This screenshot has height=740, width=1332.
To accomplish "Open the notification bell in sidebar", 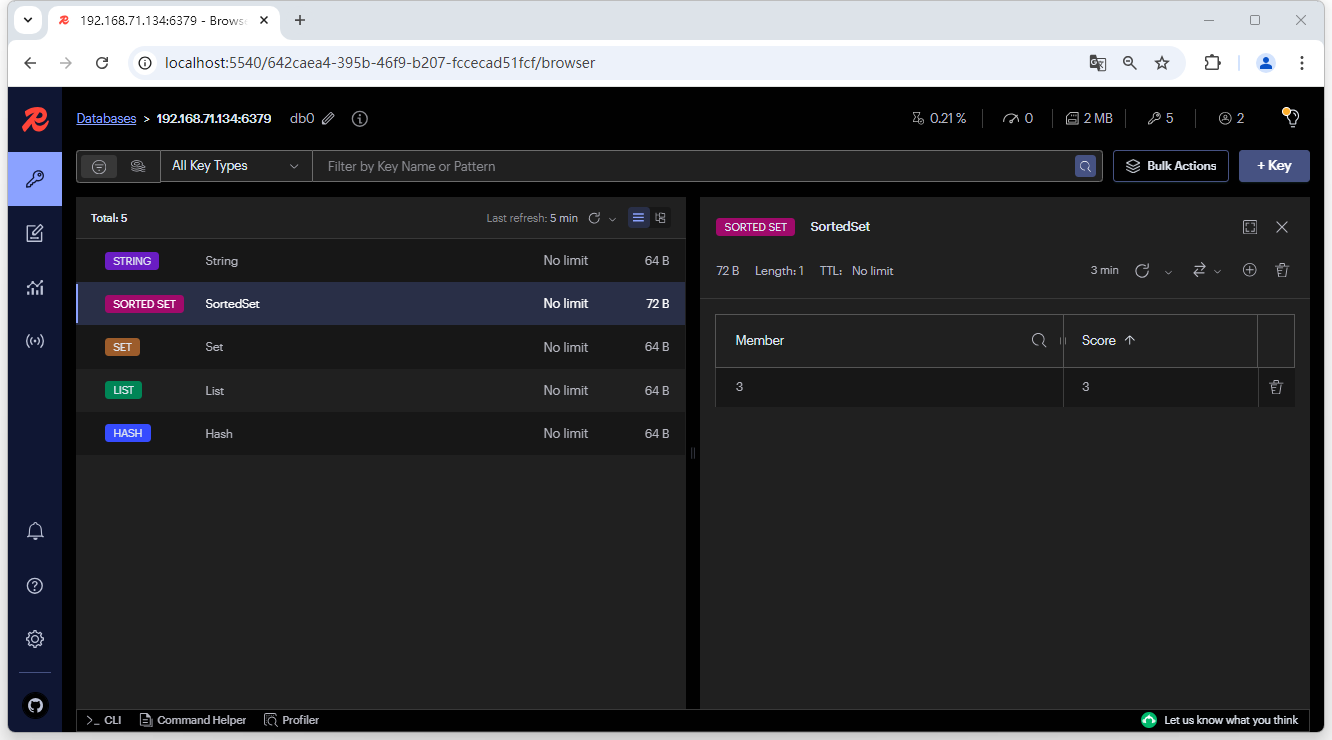I will 35,531.
